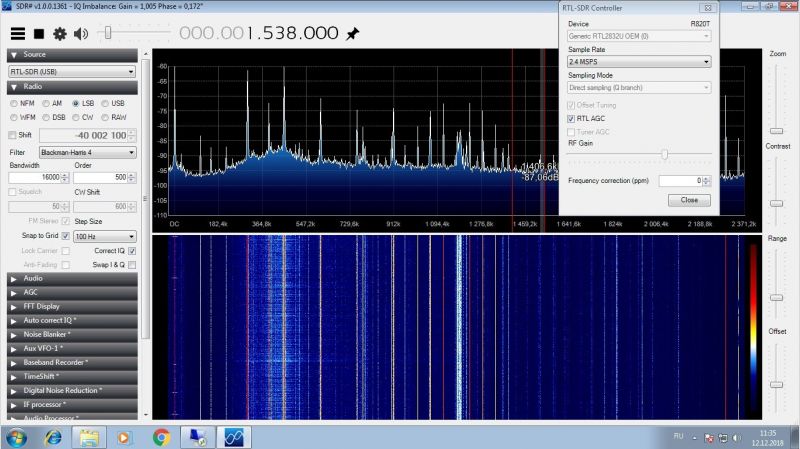Image resolution: width=800 pixels, height=449 pixels.
Task: Collapse the Radio panel
Action: pos(72,87)
